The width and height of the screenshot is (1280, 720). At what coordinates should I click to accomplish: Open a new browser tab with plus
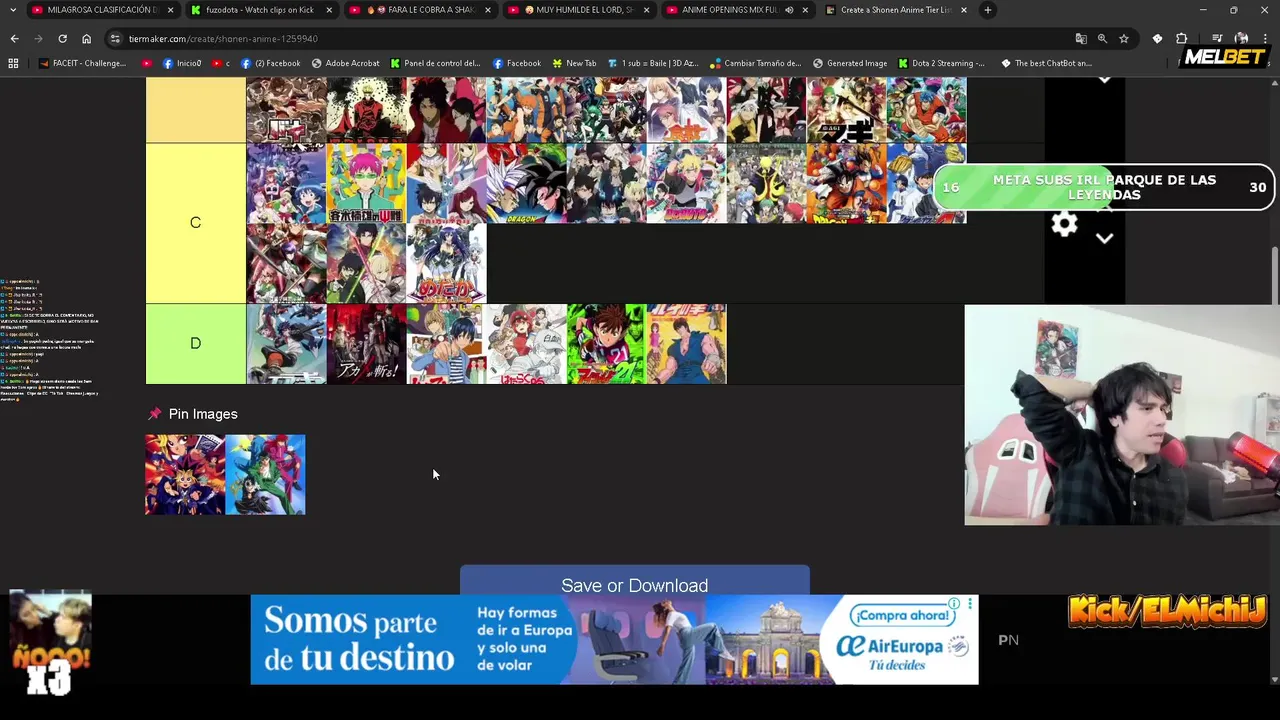click(987, 10)
